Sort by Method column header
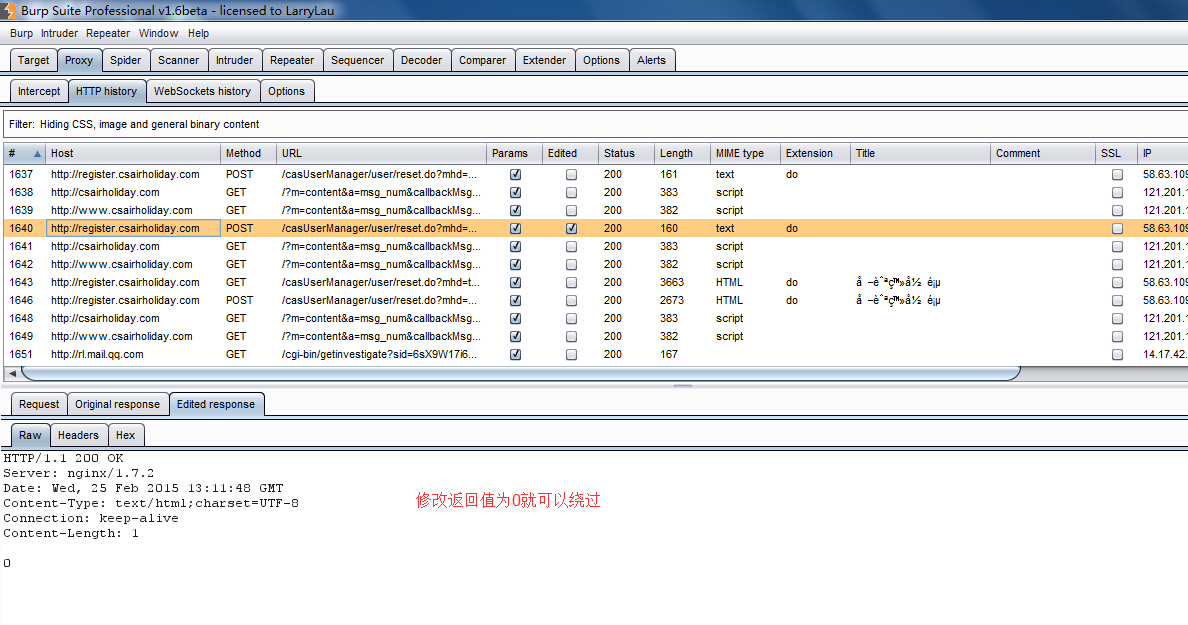The width and height of the screenshot is (1188, 625). tap(248, 153)
